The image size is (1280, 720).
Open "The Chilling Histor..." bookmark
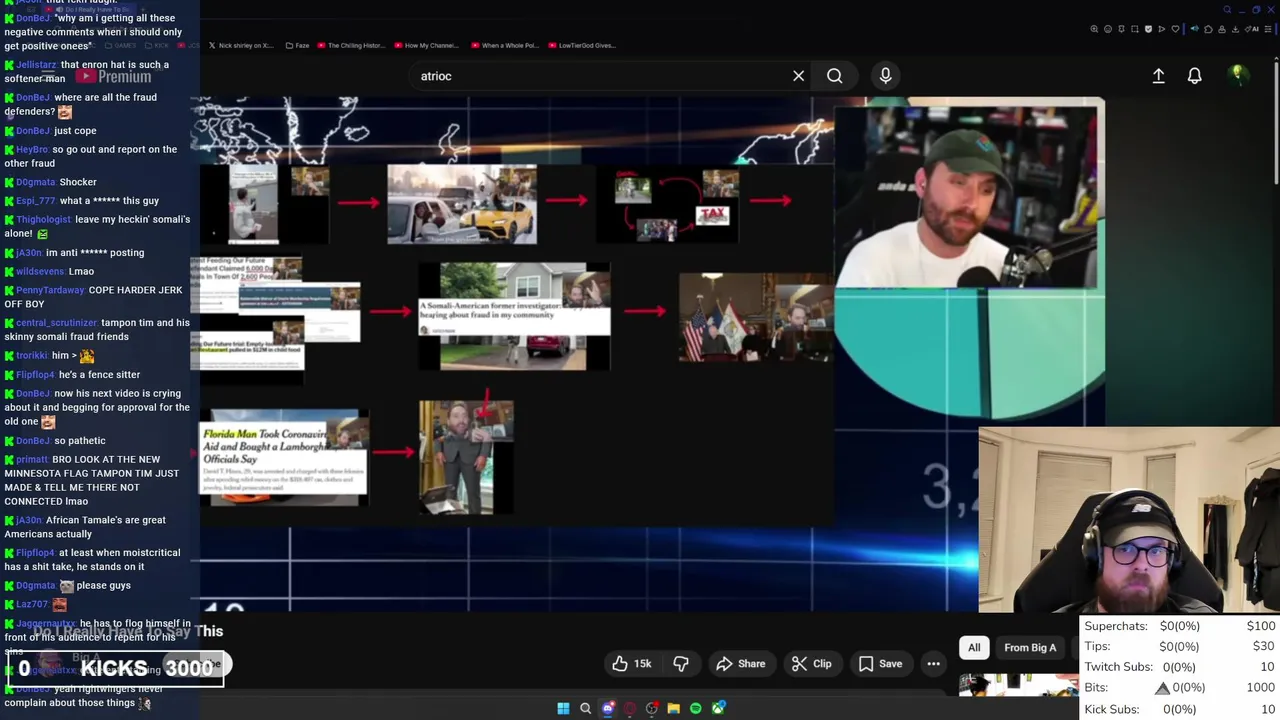(x=349, y=45)
